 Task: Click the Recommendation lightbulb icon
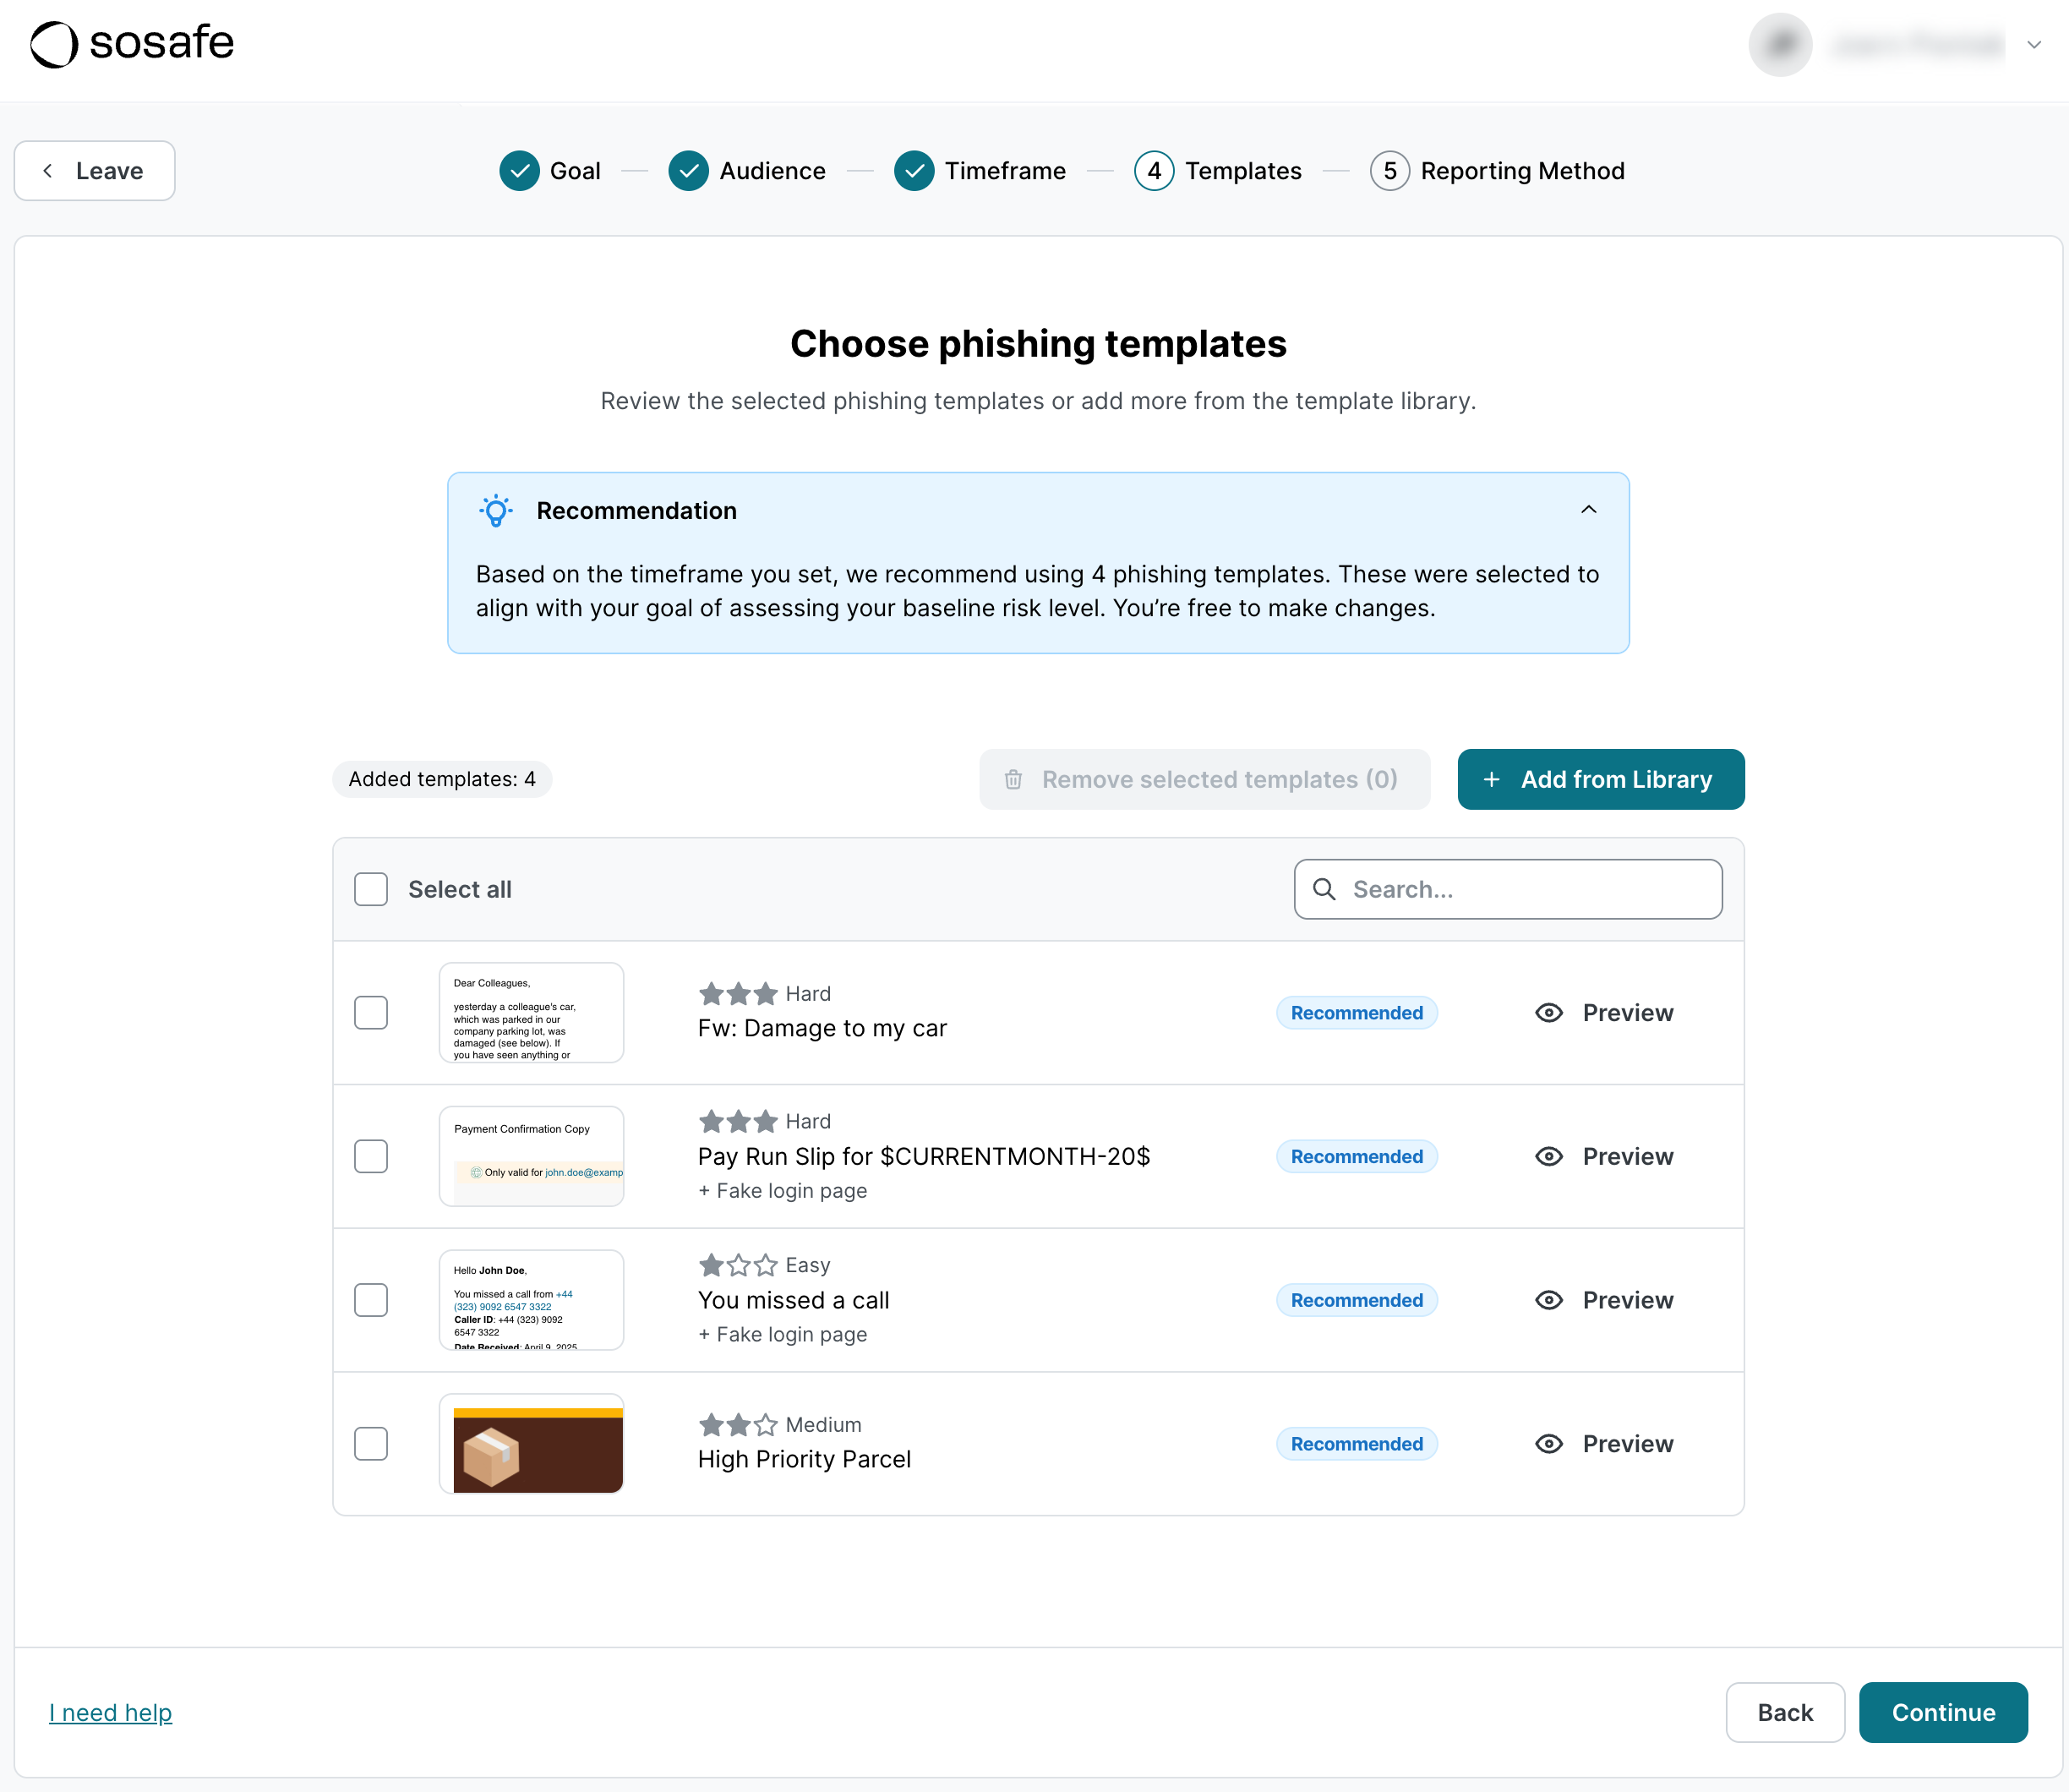pos(495,510)
